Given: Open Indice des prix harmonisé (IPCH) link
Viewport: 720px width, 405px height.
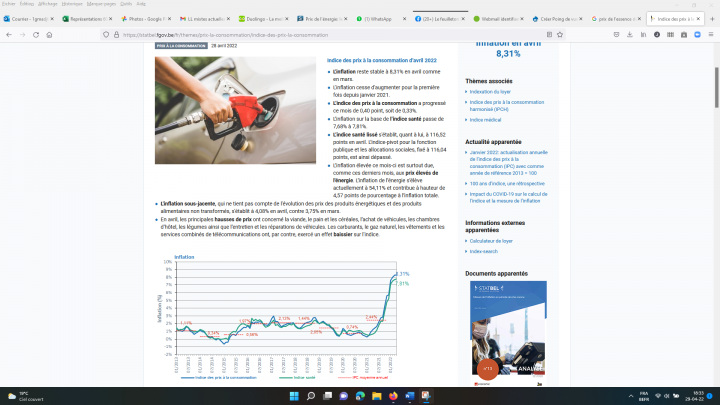Looking at the screenshot, I should click(x=506, y=106).
